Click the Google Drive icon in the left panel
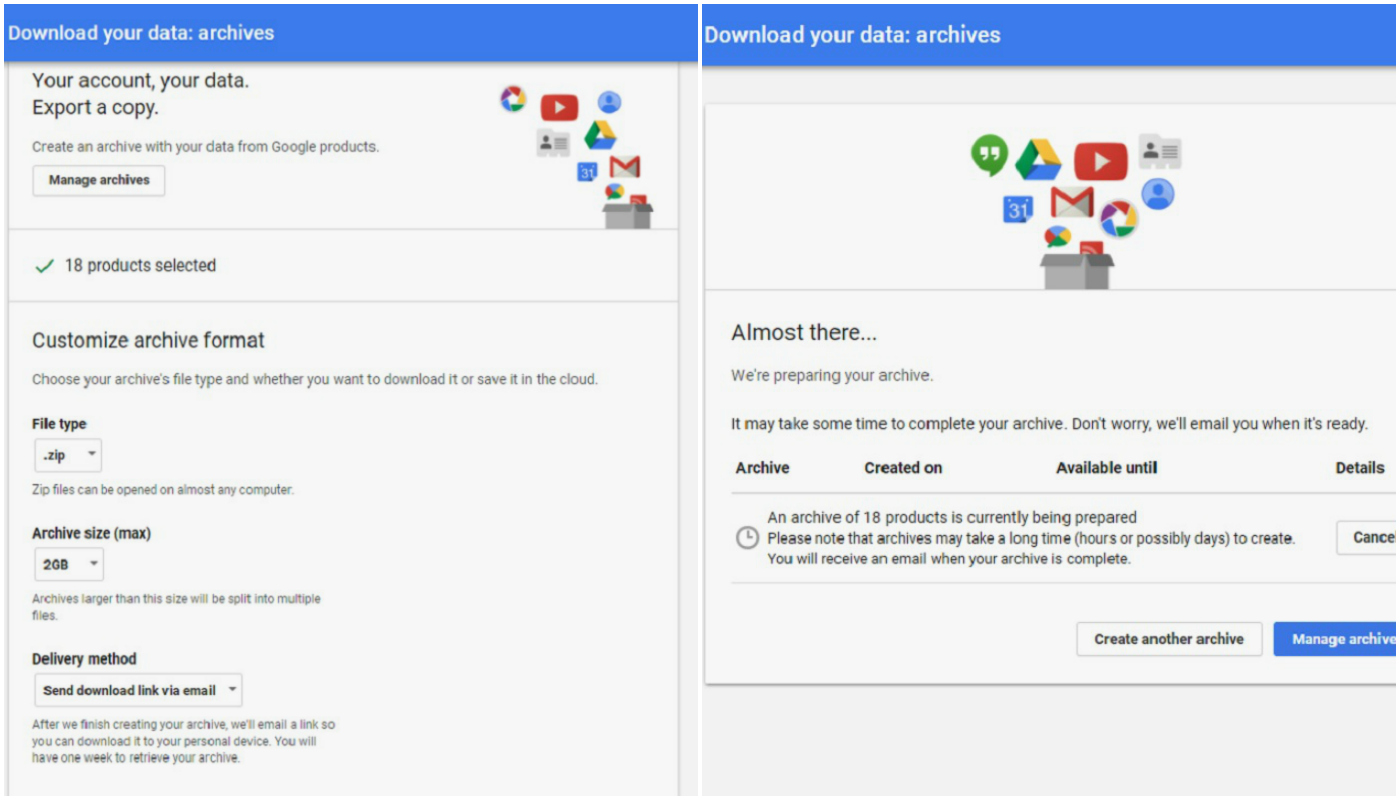 pyautogui.click(x=601, y=135)
